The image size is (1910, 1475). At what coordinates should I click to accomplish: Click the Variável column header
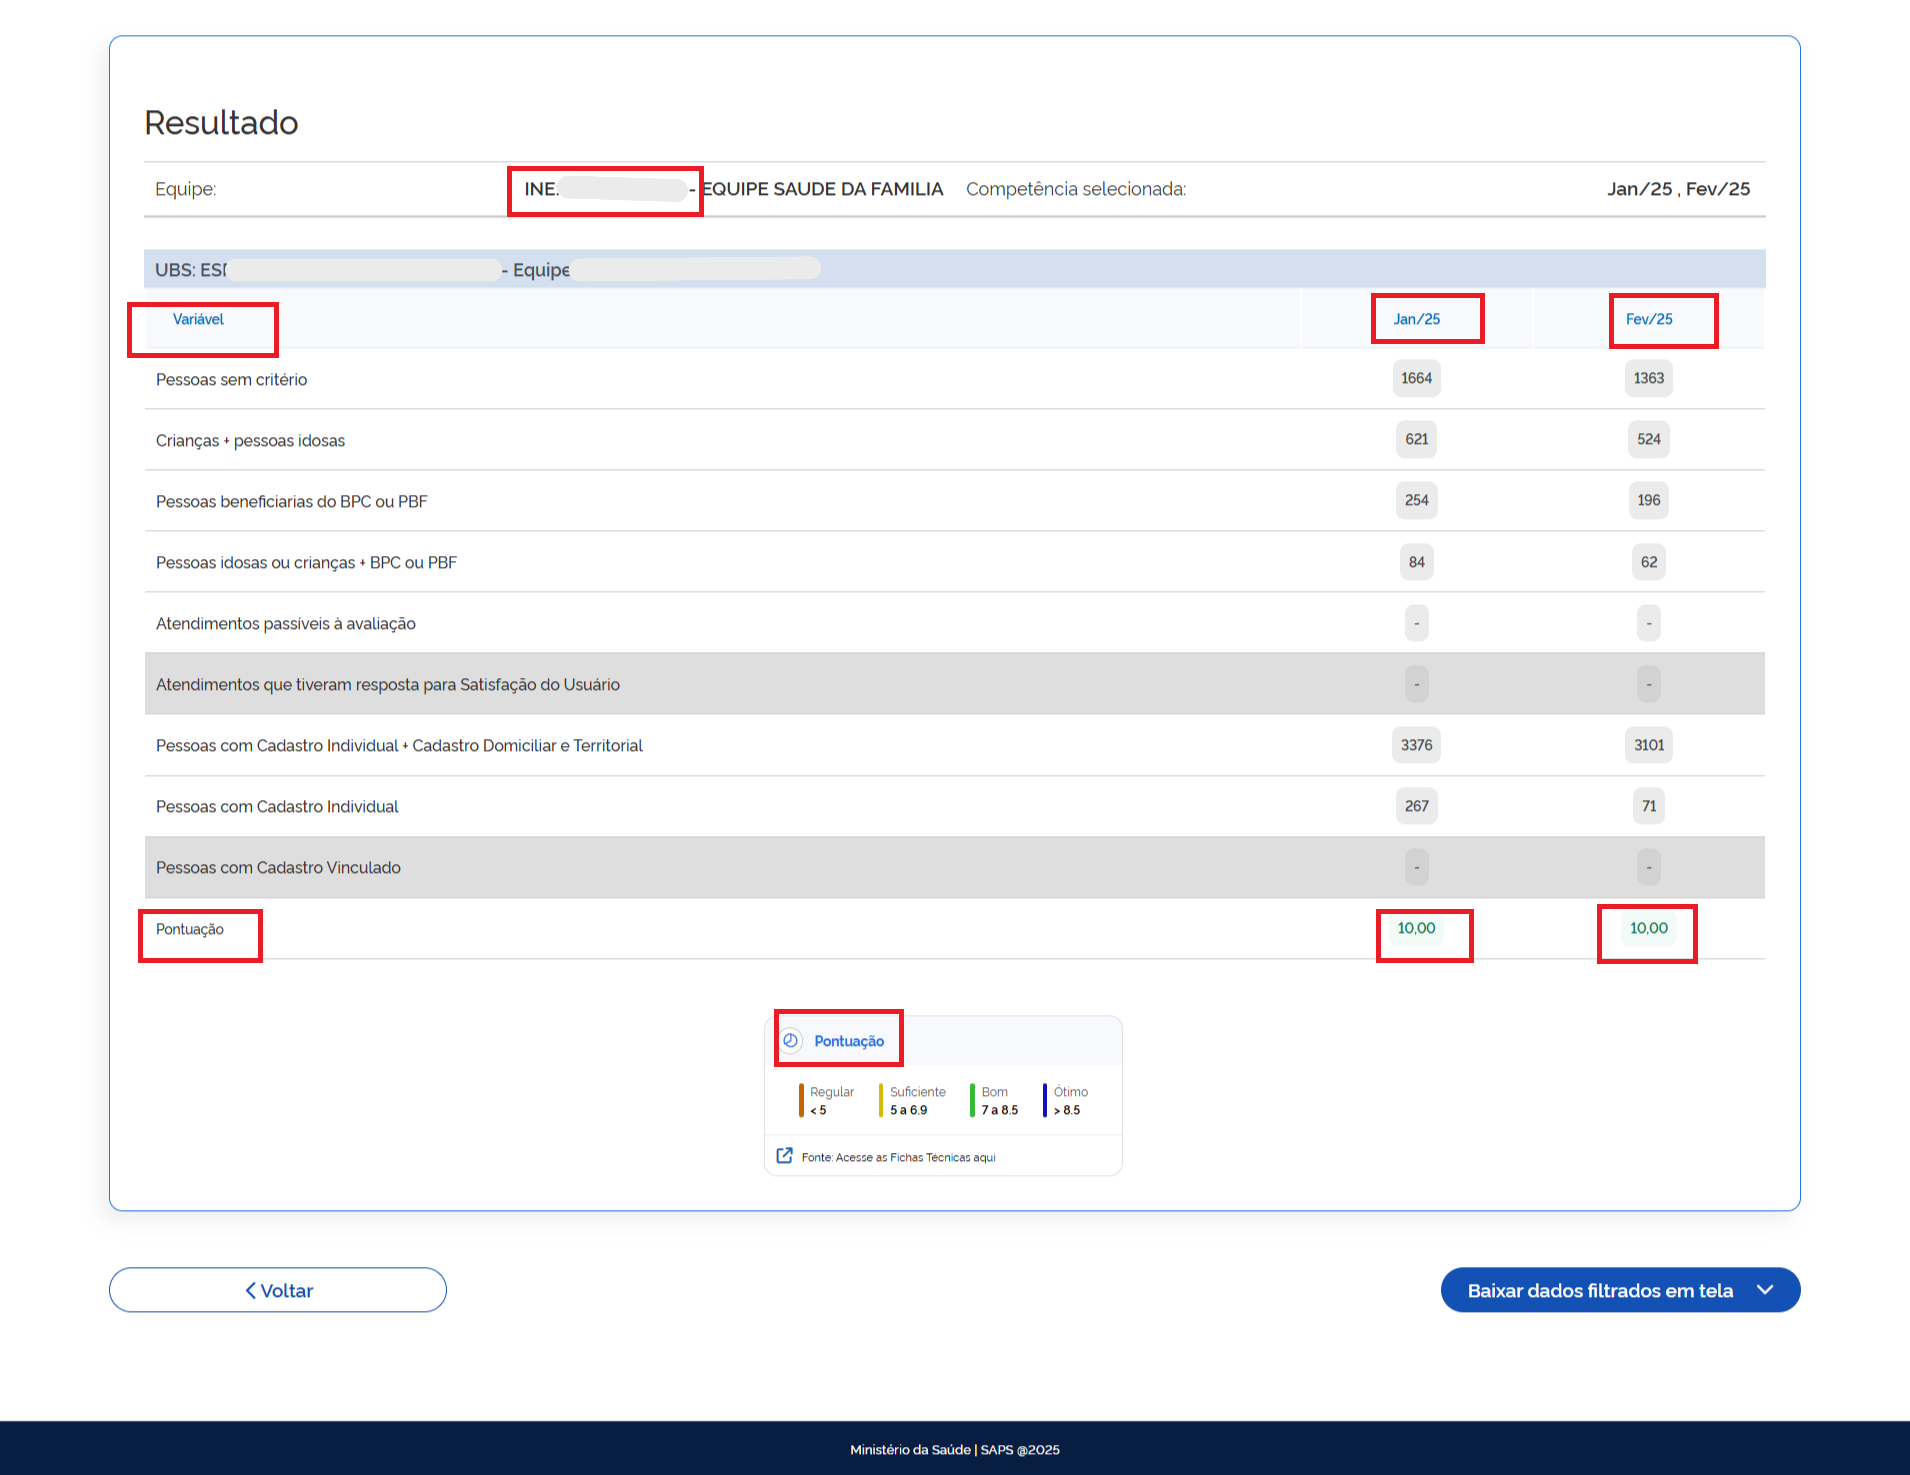pyautogui.click(x=198, y=319)
